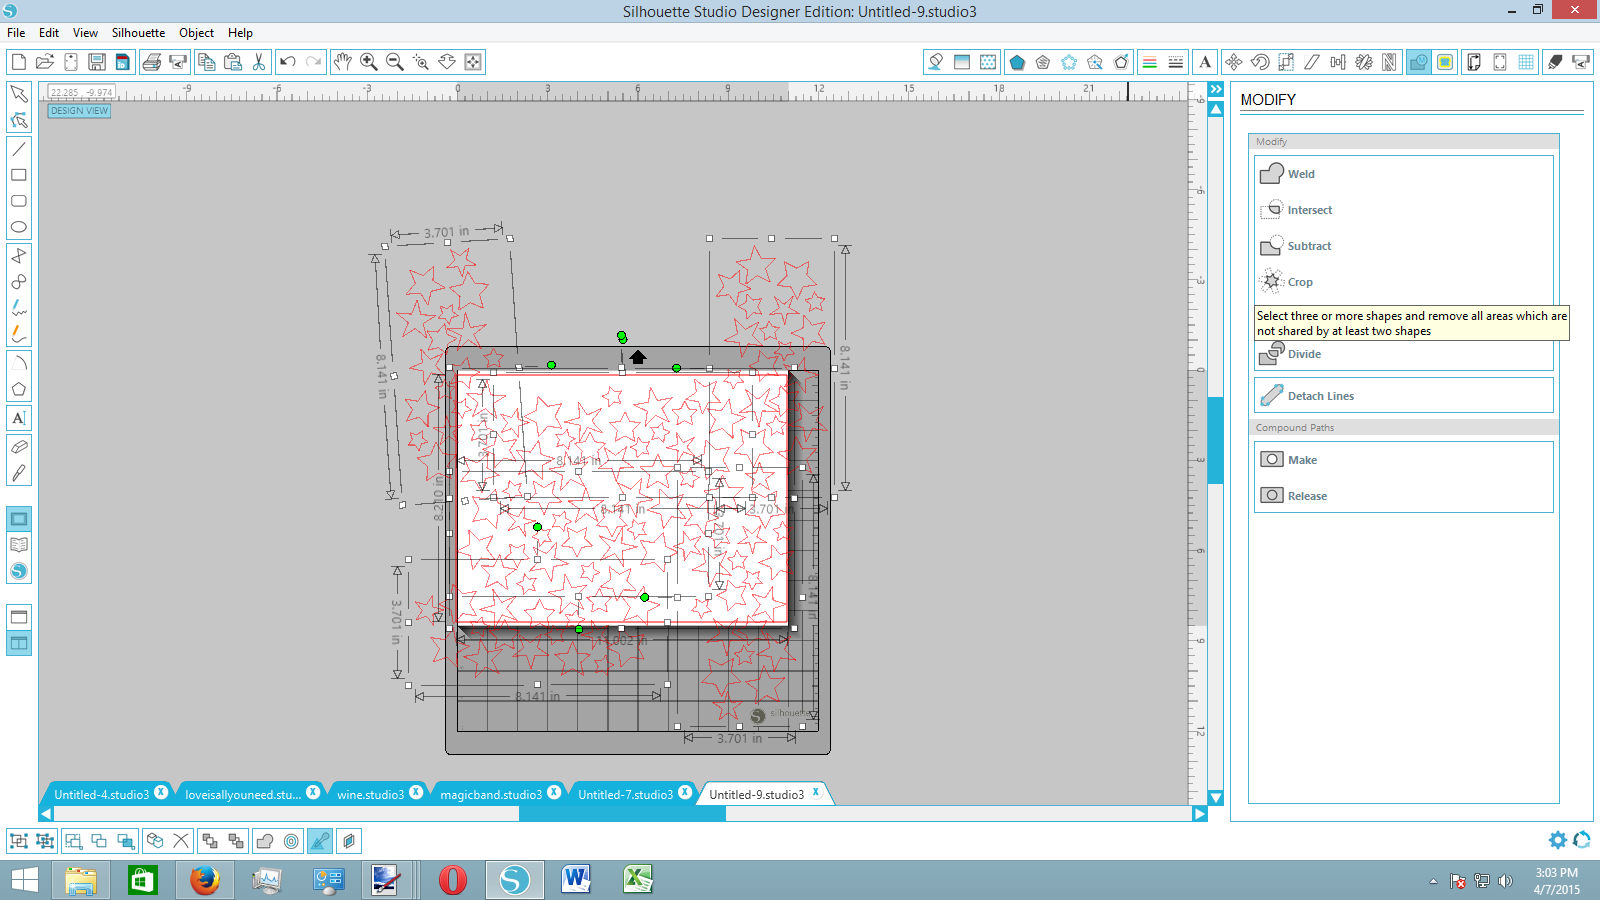Screen dimensions: 1600x900
Task: Click Make compound path button
Action: point(1404,460)
